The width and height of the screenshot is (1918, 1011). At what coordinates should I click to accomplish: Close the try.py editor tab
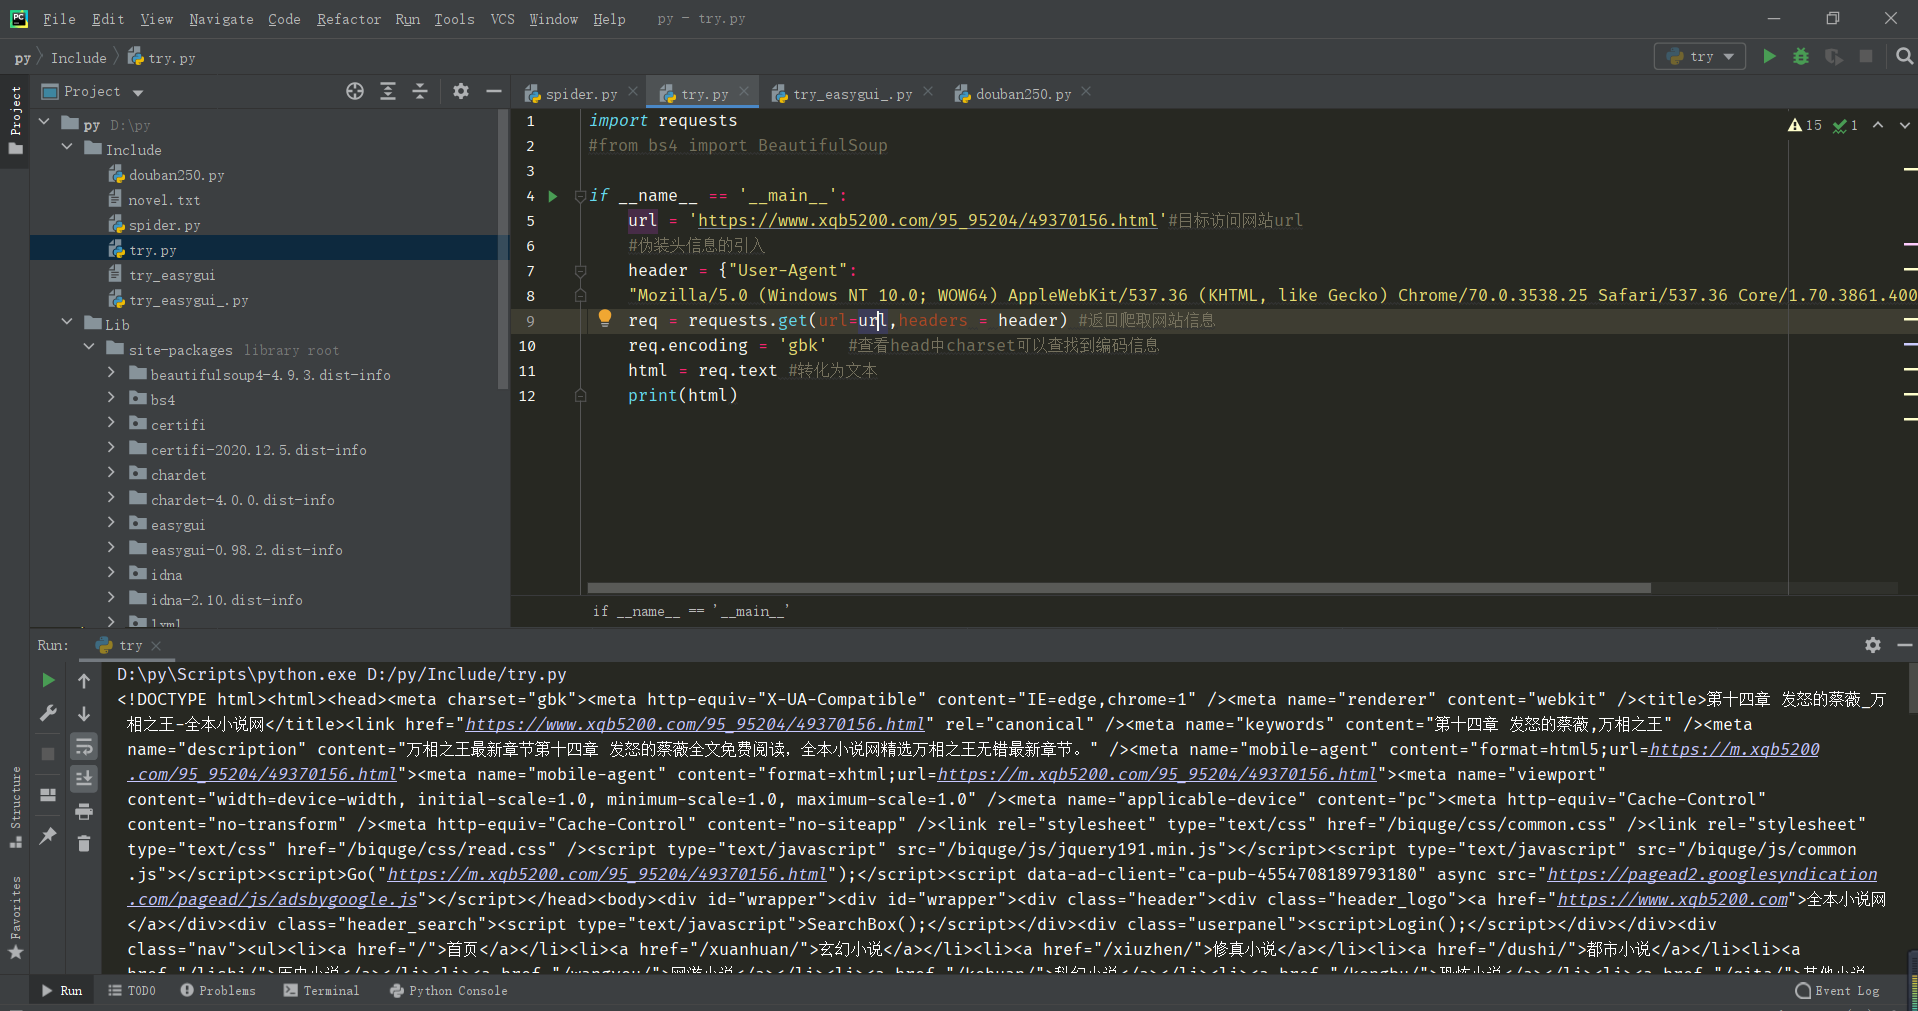click(x=744, y=92)
